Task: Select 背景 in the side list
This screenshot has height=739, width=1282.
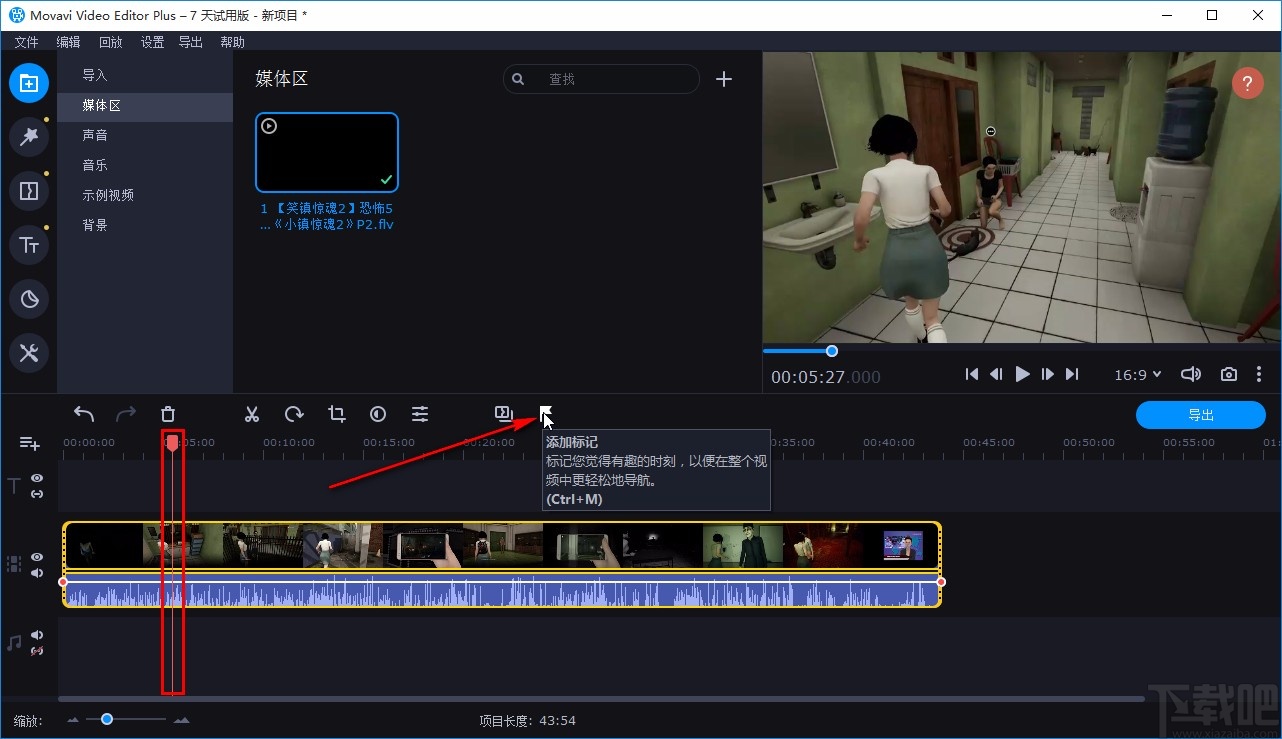Action: [145, 225]
